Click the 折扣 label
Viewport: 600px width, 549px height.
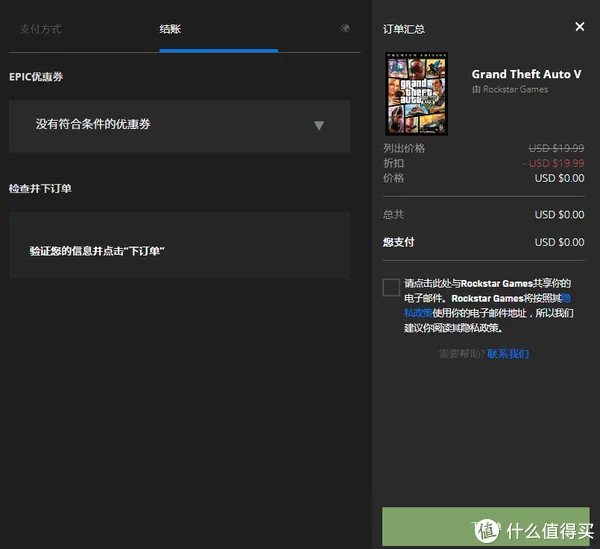[393, 163]
